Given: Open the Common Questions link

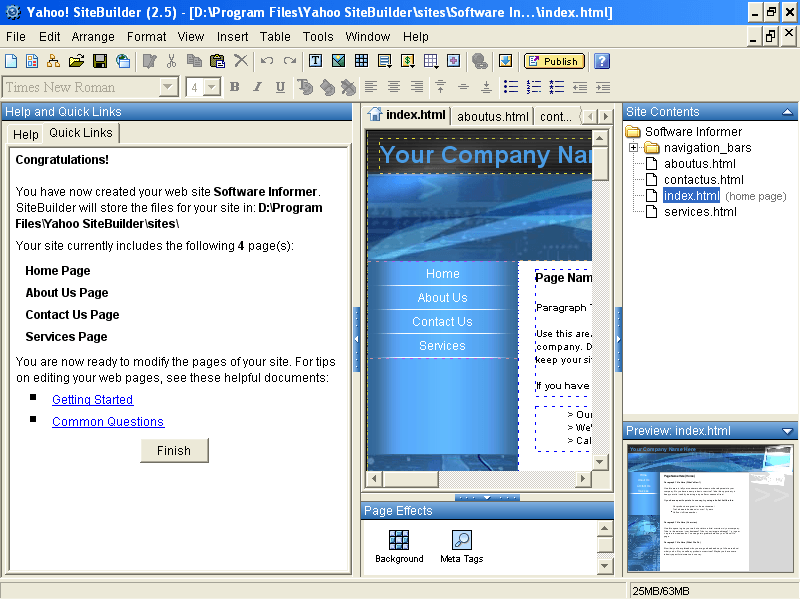Looking at the screenshot, I should click(x=108, y=421).
